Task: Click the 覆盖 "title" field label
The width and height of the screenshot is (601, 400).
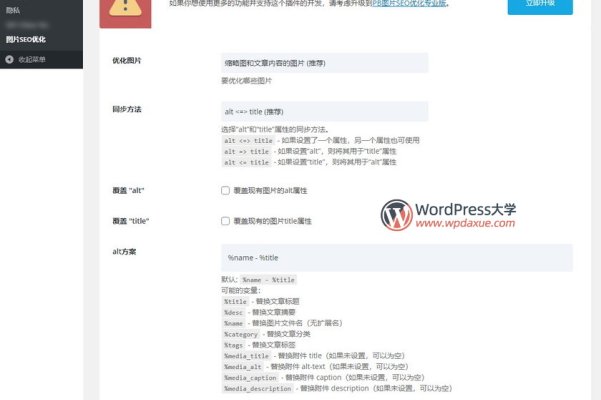Action: click(130, 221)
